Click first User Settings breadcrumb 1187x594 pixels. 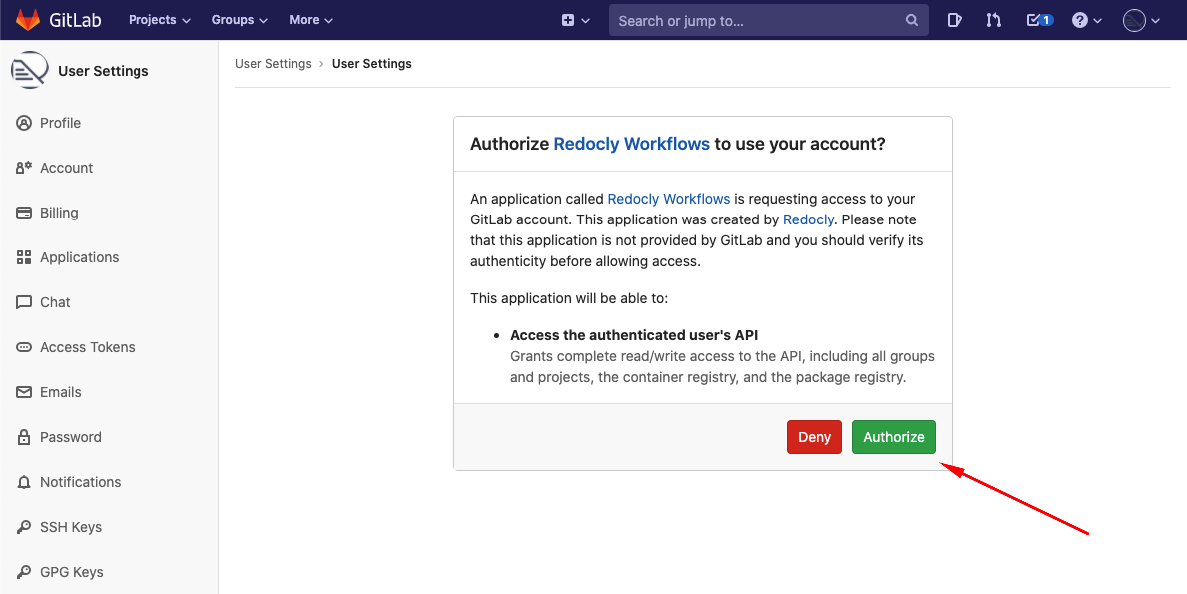click(x=273, y=64)
